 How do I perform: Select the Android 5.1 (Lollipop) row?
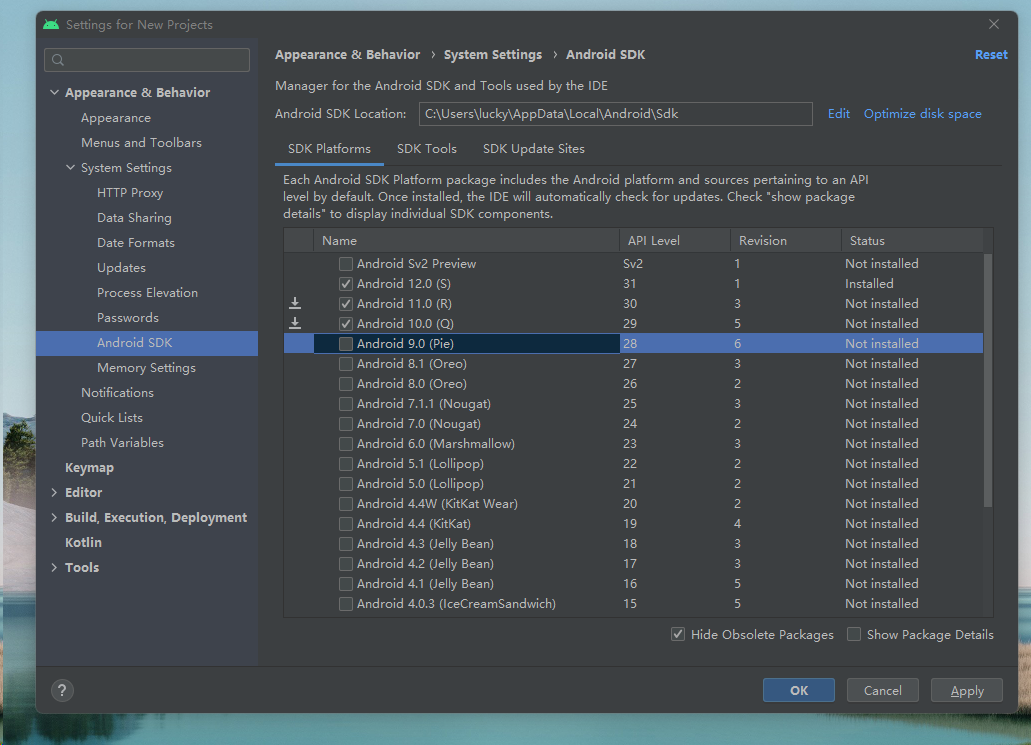[x=633, y=464]
